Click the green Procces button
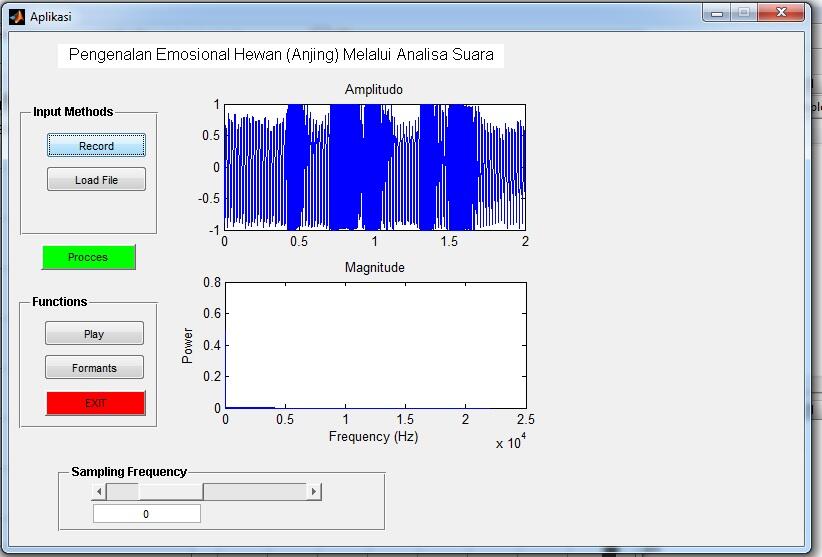The height and width of the screenshot is (557, 822). [88, 257]
